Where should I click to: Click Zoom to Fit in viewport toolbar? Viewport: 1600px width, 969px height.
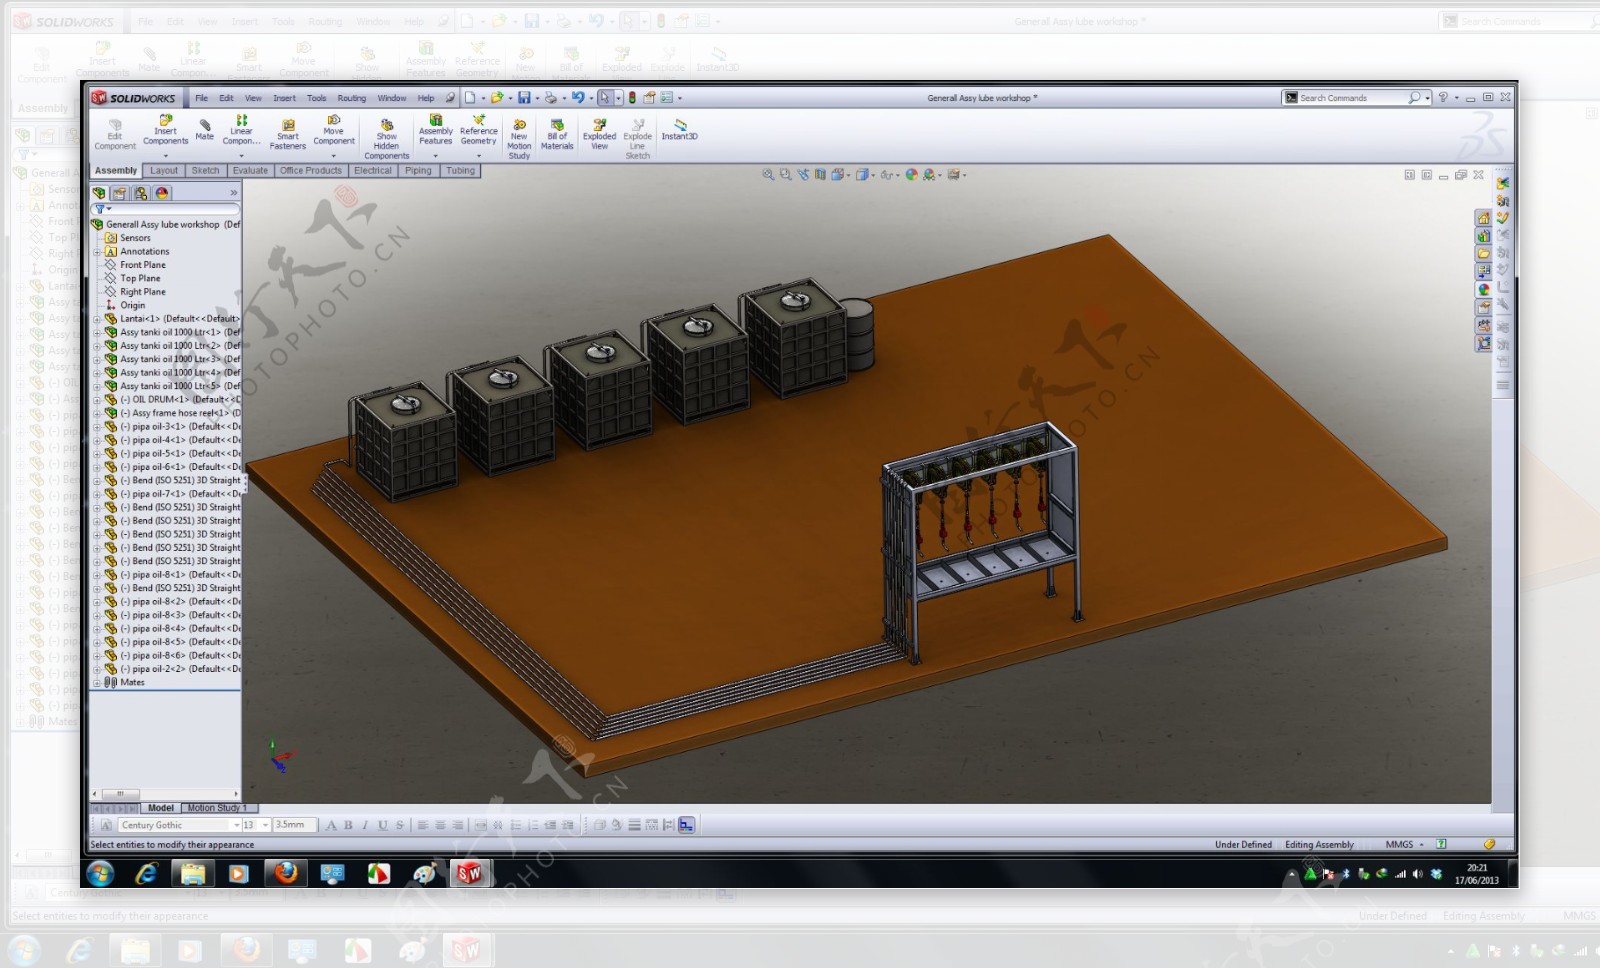[768, 175]
